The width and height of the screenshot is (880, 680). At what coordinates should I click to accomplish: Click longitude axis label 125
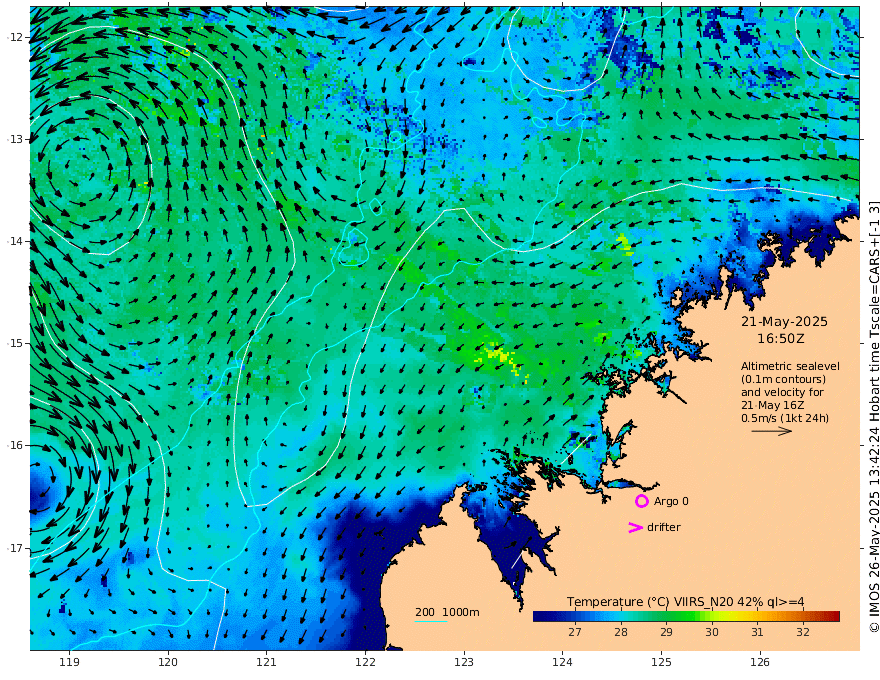[661, 663]
